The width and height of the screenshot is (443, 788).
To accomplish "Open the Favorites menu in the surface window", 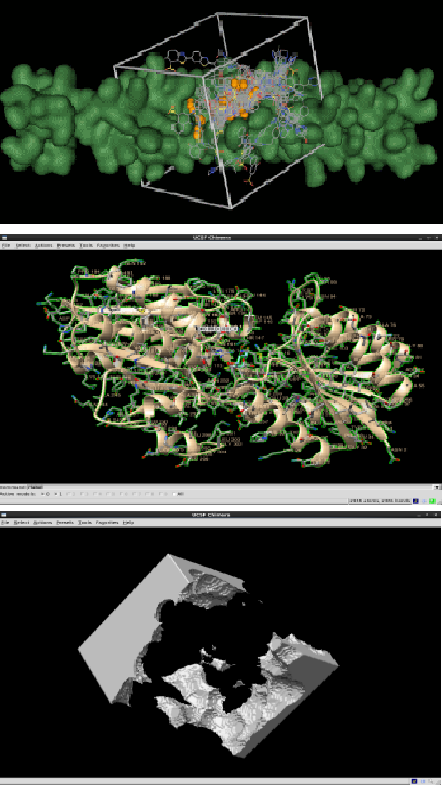I will (107, 522).
